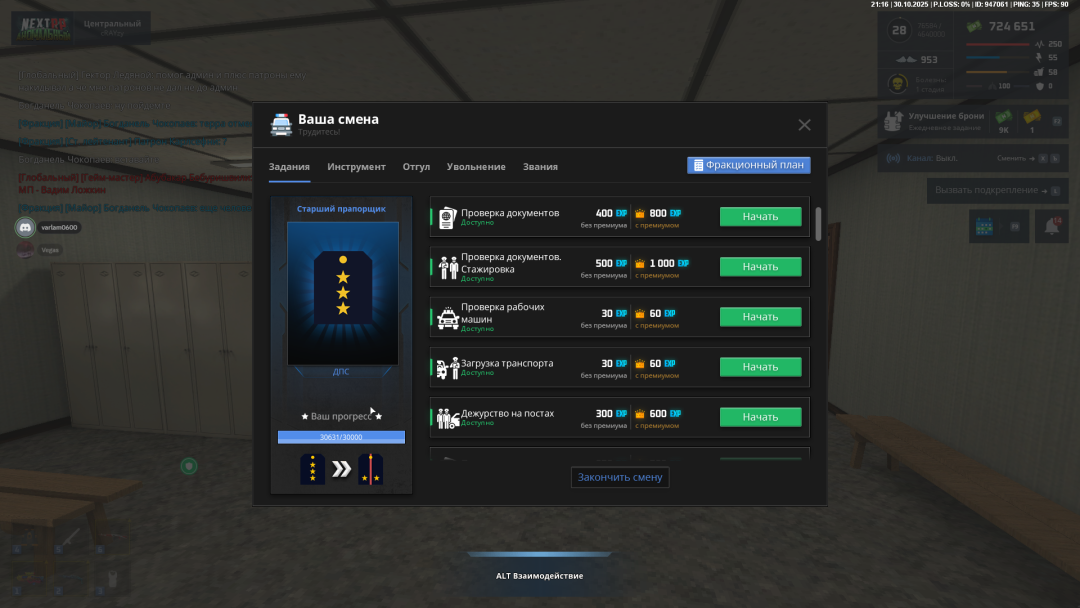The image size is (1080, 608).
Task: Click the armor vest 'Улучшение брони' icon
Action: pos(893,122)
